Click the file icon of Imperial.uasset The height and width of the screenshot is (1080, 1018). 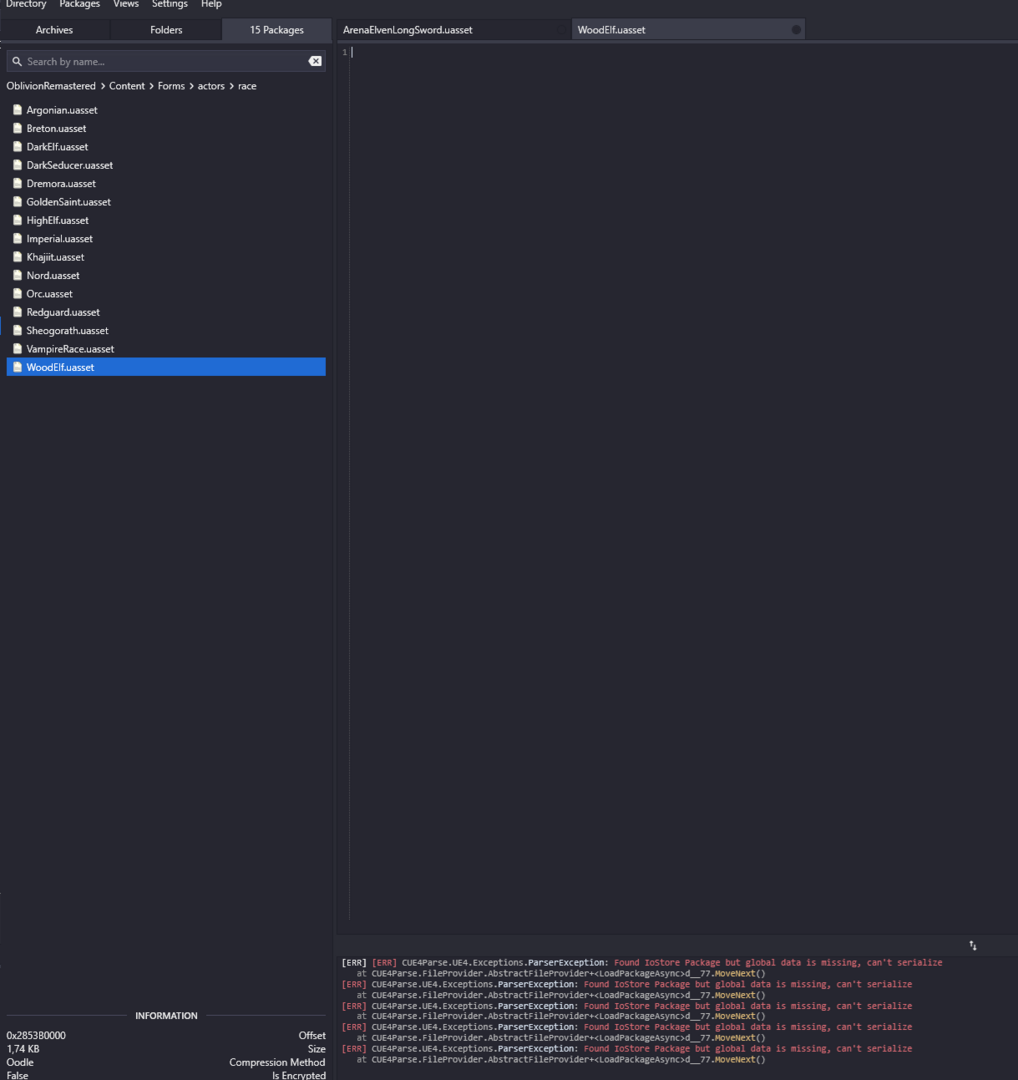[x=17, y=238]
